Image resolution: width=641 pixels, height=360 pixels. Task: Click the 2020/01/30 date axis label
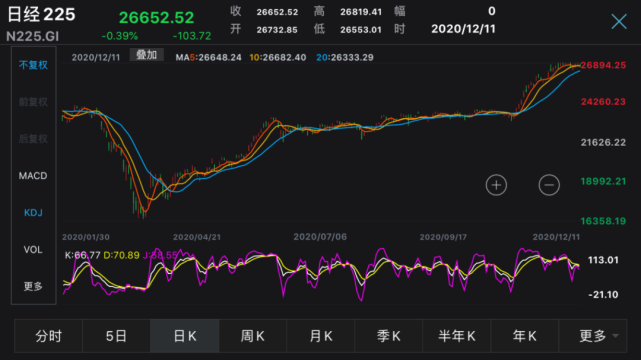85,237
